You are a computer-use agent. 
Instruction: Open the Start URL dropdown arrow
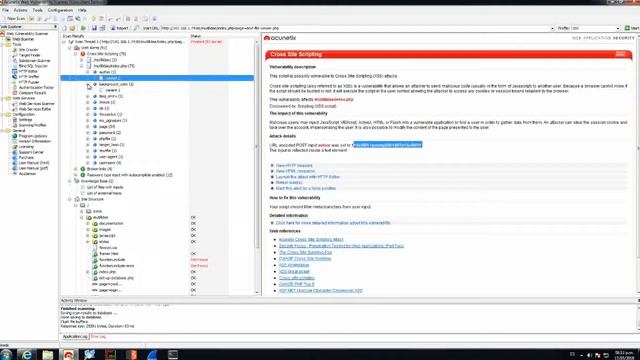coord(552,28)
